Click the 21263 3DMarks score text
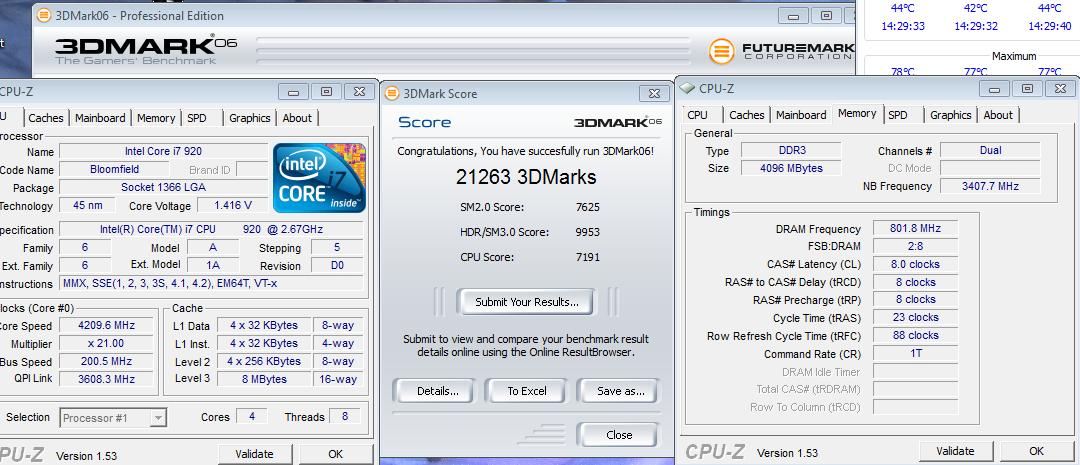The height and width of the screenshot is (465, 1080). point(526,177)
